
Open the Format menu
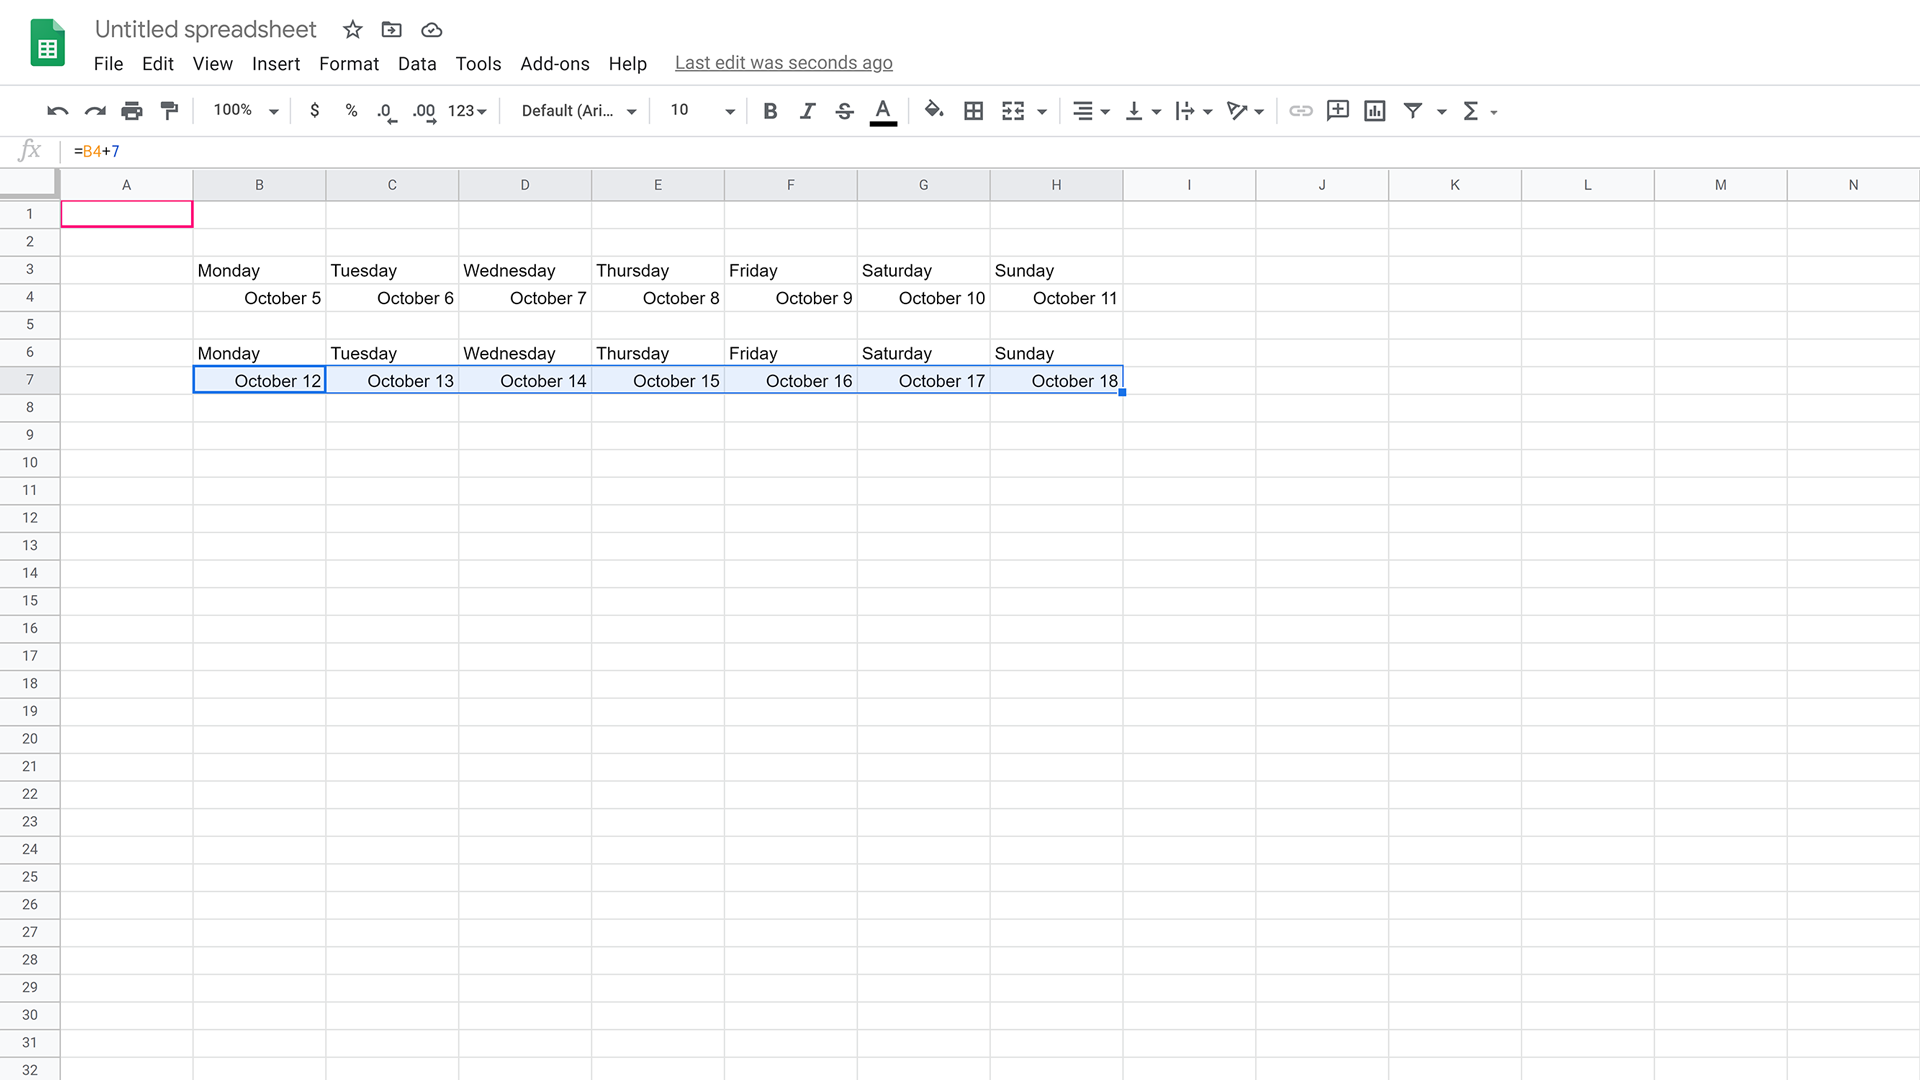348,63
